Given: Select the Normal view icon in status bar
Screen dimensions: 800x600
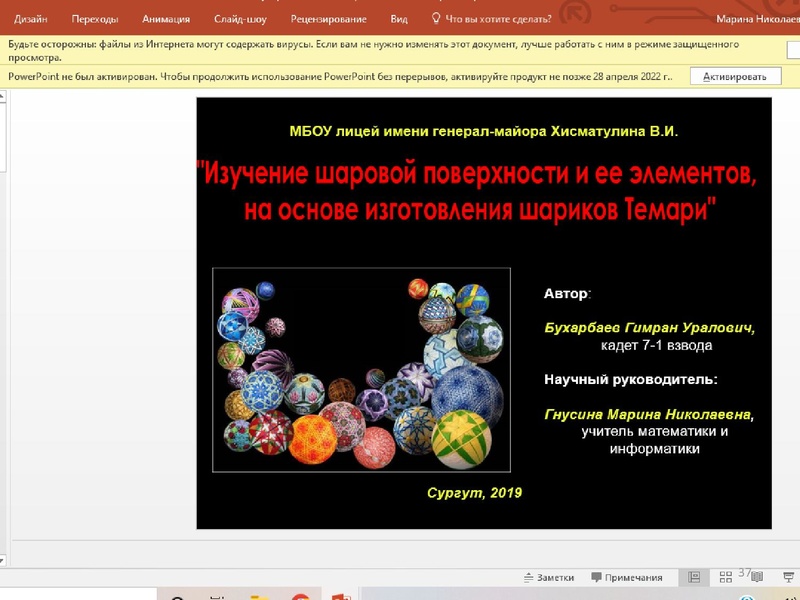Looking at the screenshot, I should 693,577.
